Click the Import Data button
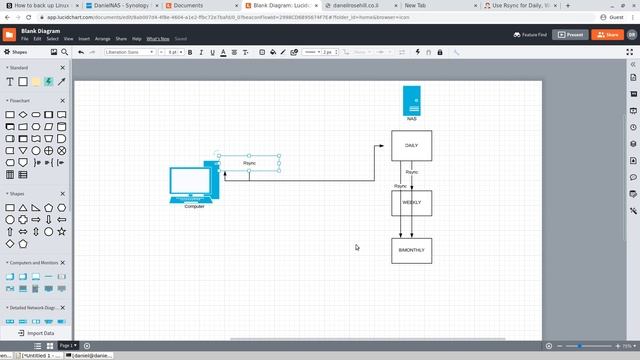 click(36, 333)
